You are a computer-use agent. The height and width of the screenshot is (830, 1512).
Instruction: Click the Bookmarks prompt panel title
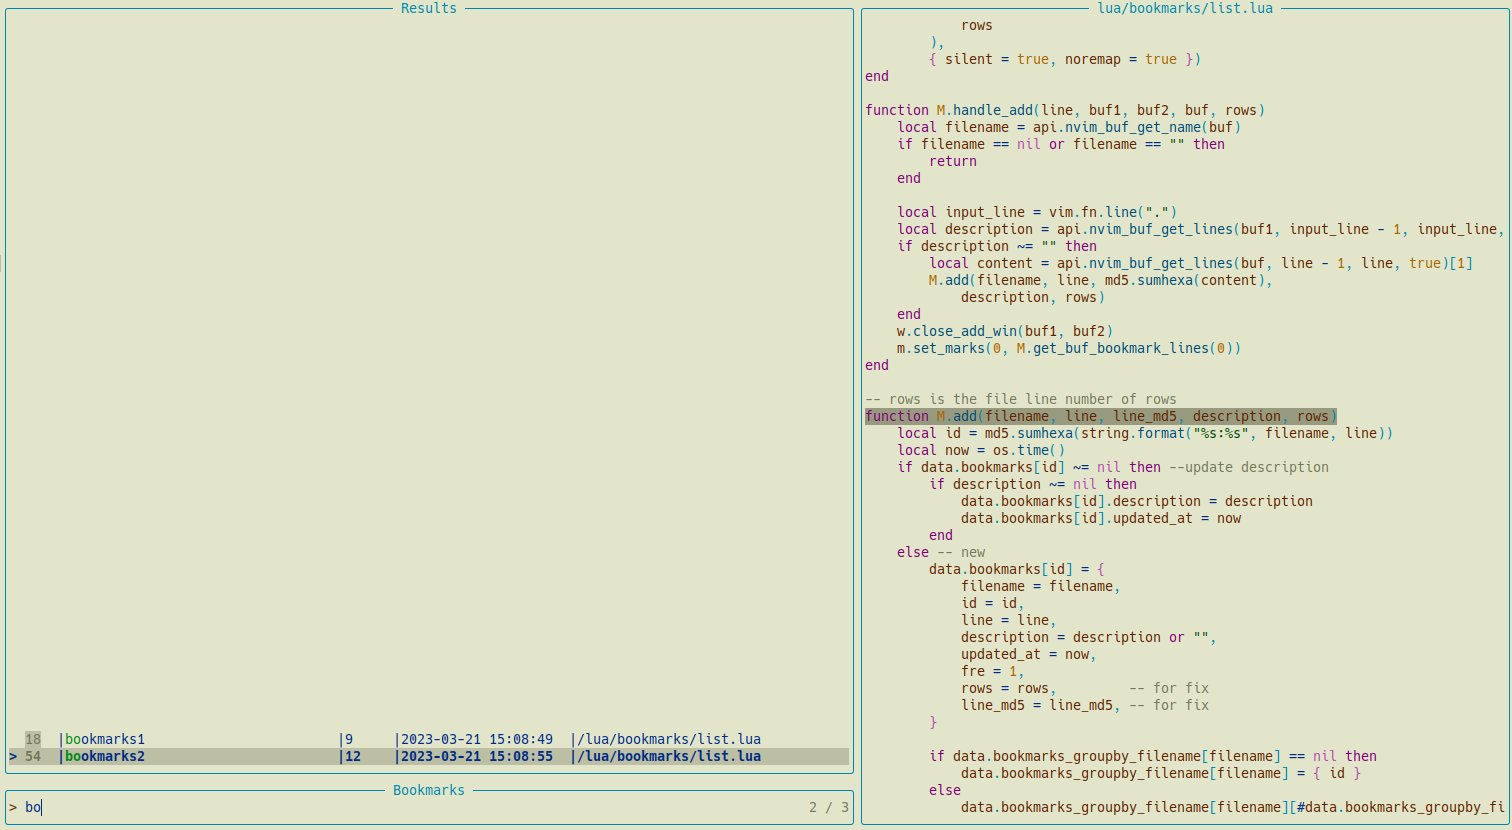[429, 790]
